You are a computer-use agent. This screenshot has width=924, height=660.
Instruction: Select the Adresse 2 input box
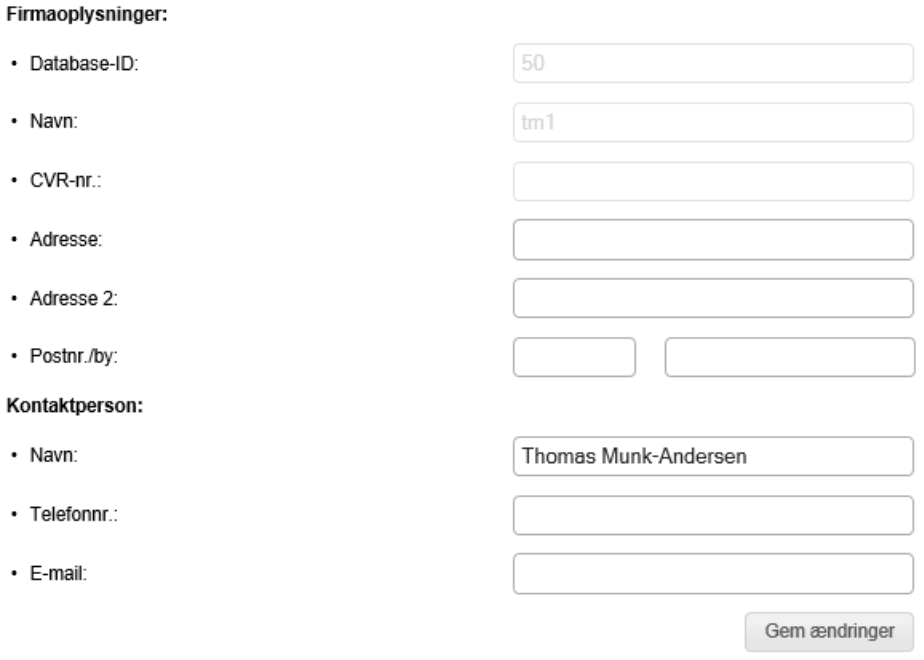(713, 298)
